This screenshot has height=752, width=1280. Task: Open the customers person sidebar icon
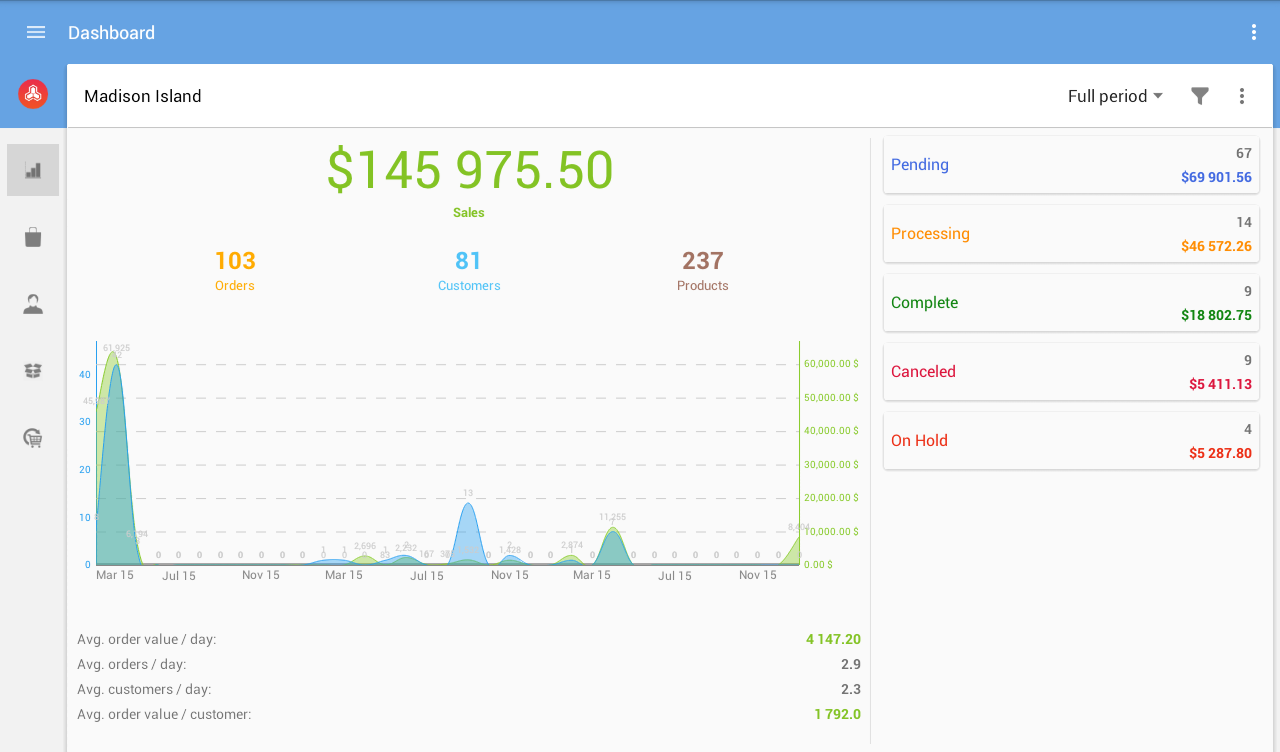33,304
